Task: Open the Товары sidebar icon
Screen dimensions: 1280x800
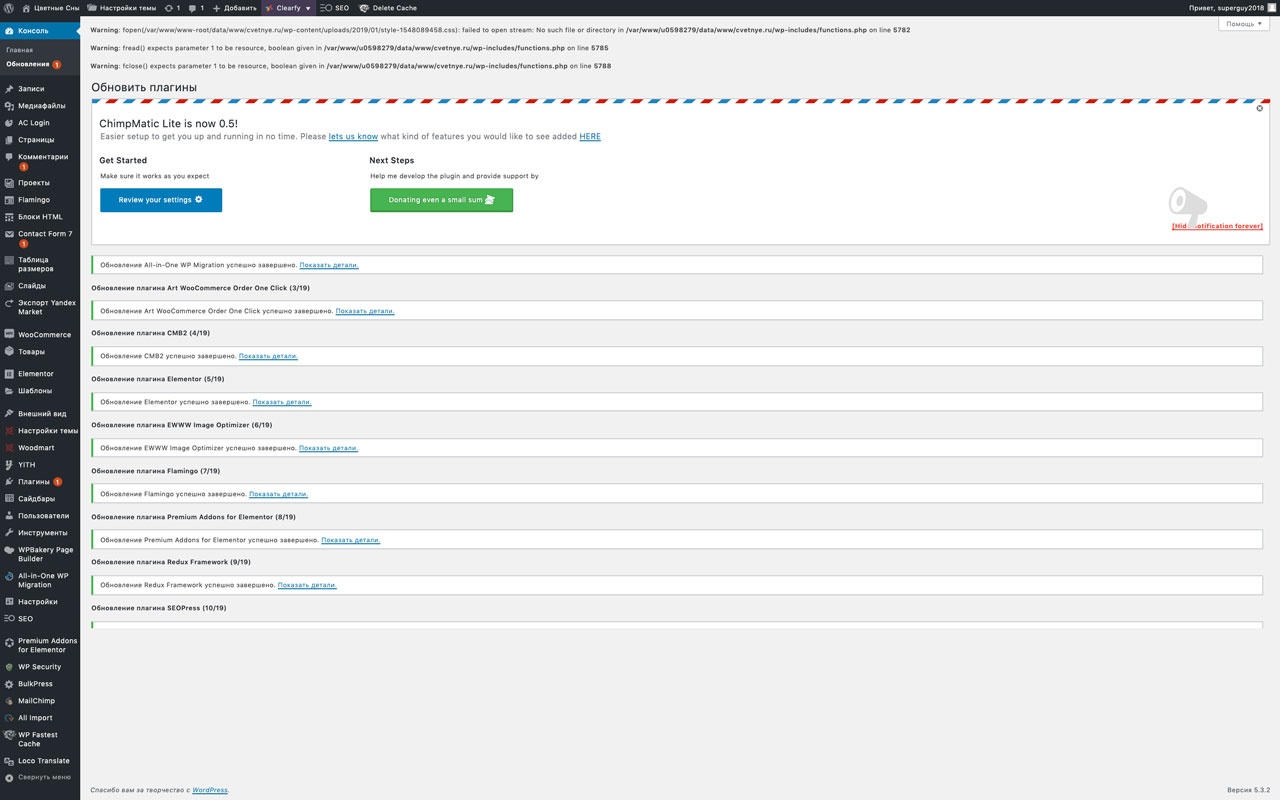Action: coord(9,352)
